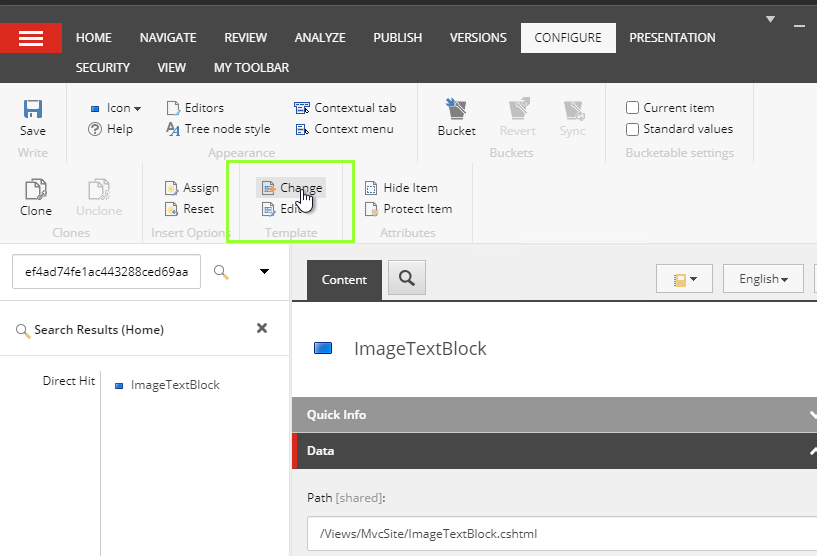Click the Path field with ImageTextBlock.cshtml

tap(562, 534)
